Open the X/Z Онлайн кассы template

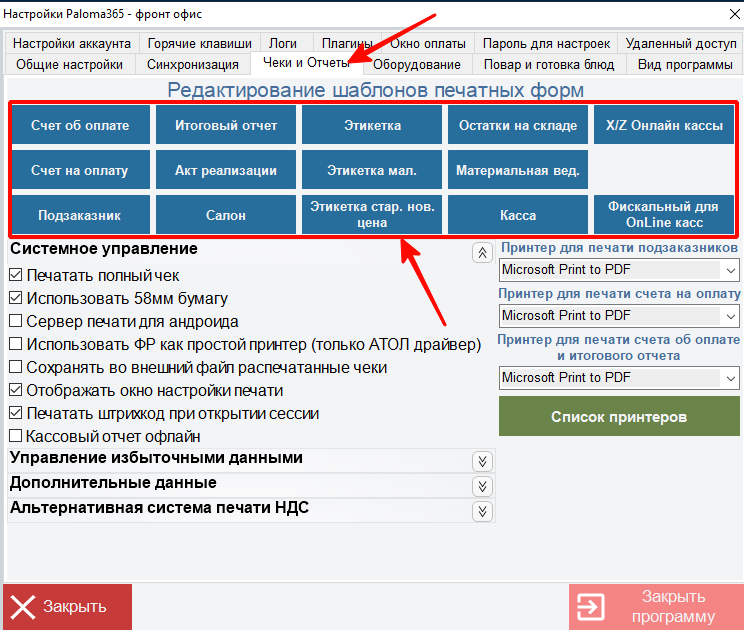click(x=664, y=125)
